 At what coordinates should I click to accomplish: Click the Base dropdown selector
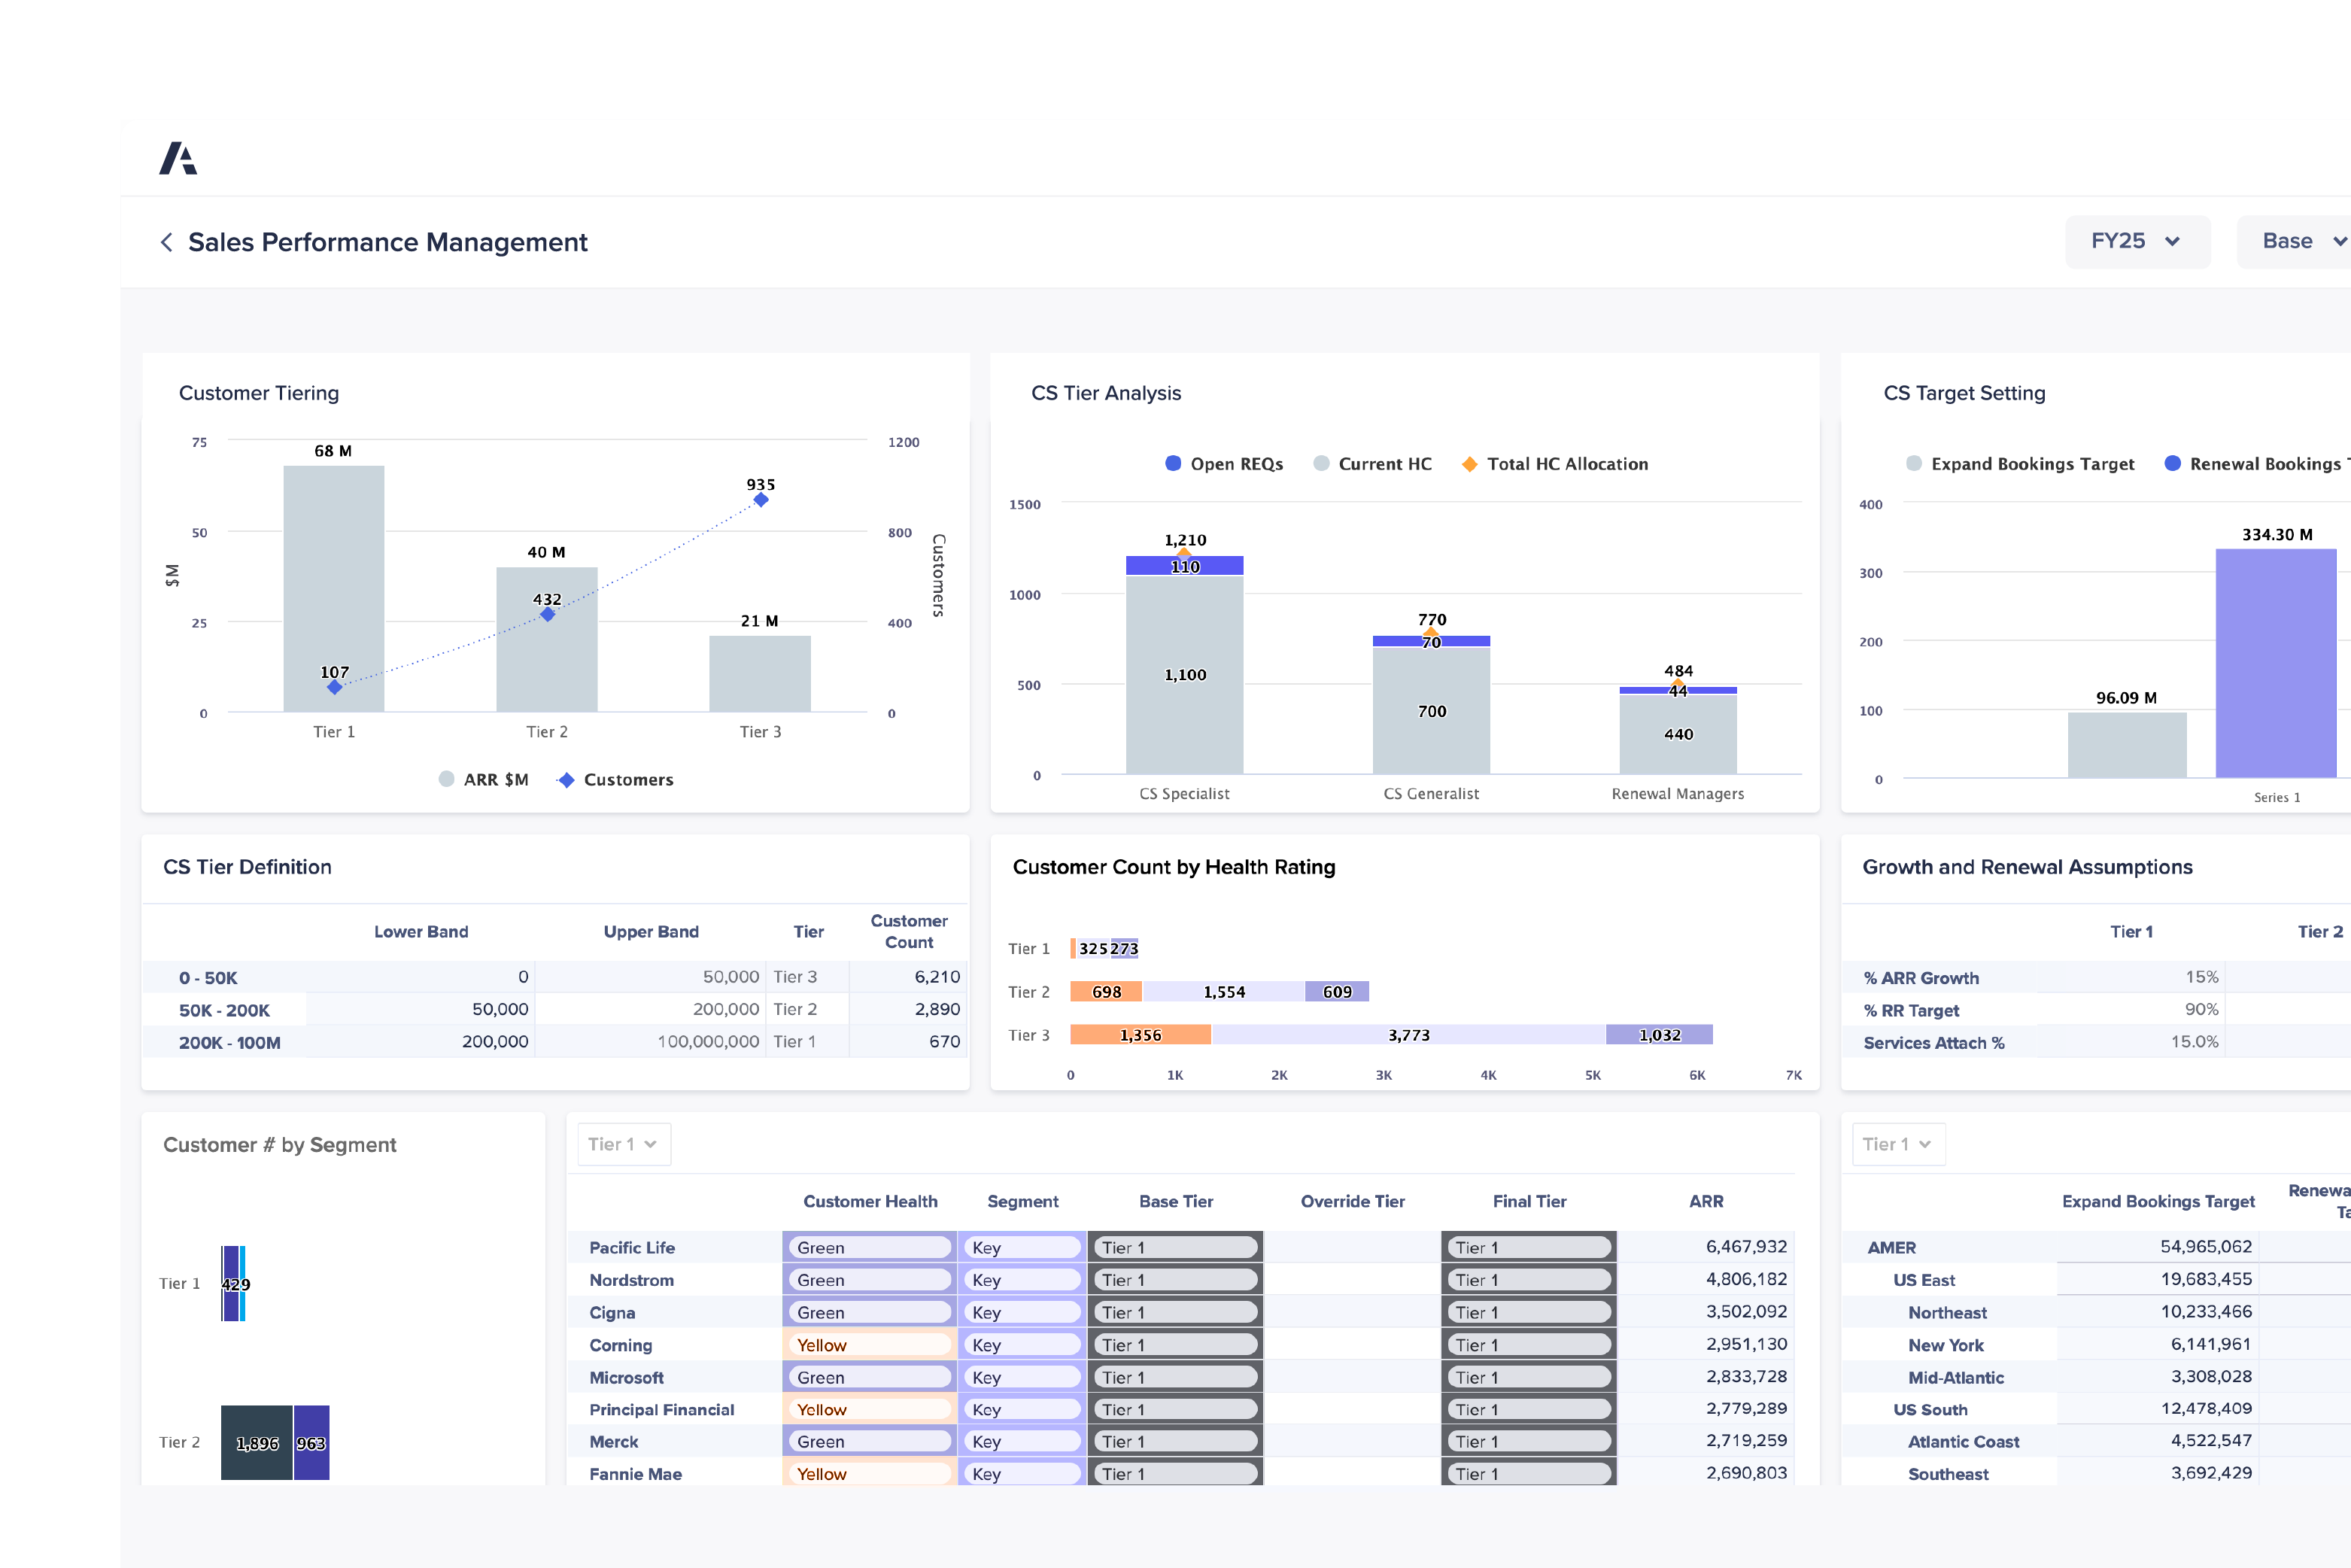[x=2297, y=243]
